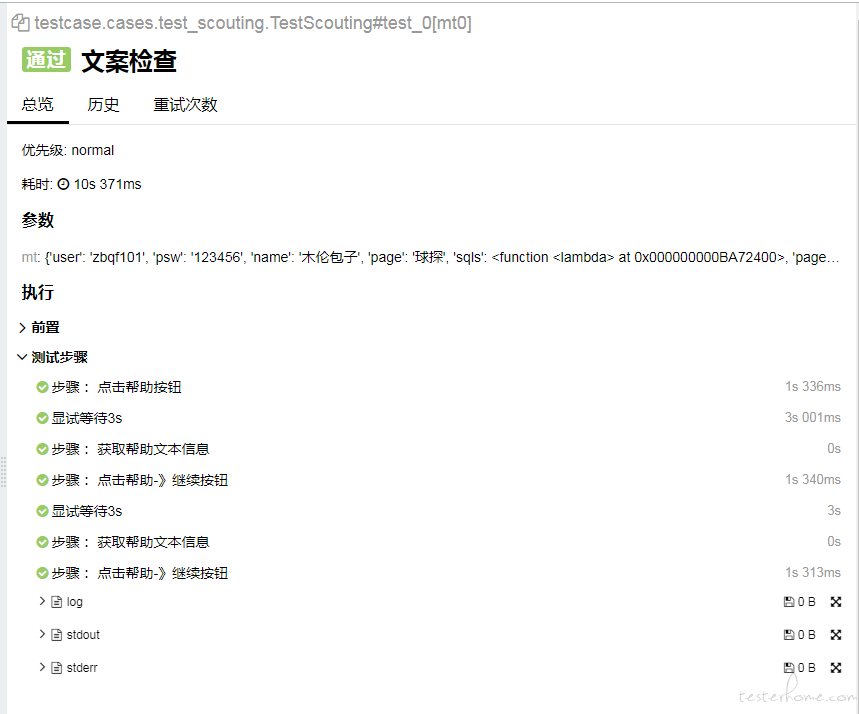This screenshot has width=859, height=714.
Task: Open the log attachment in fullscreen view
Action: [x=836, y=601]
